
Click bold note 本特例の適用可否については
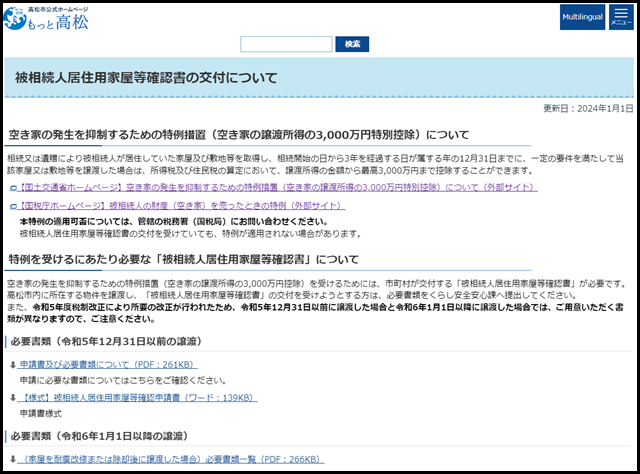[x=174, y=221]
